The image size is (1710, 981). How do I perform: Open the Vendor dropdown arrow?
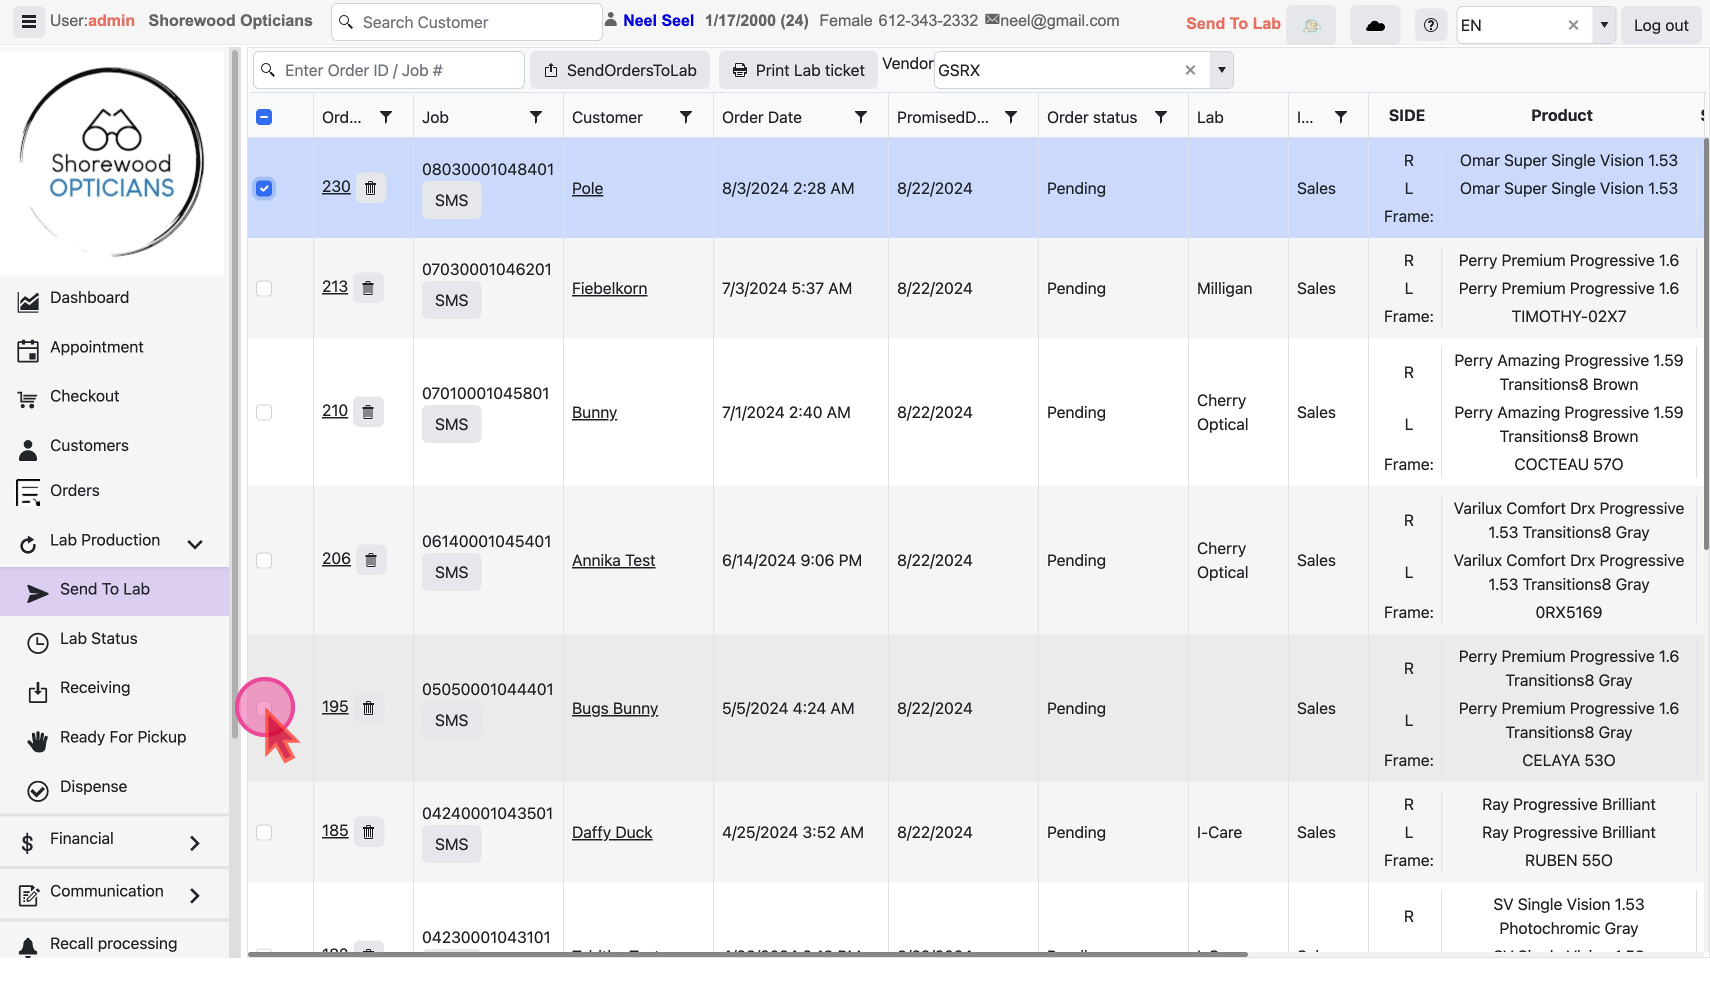[1221, 70]
